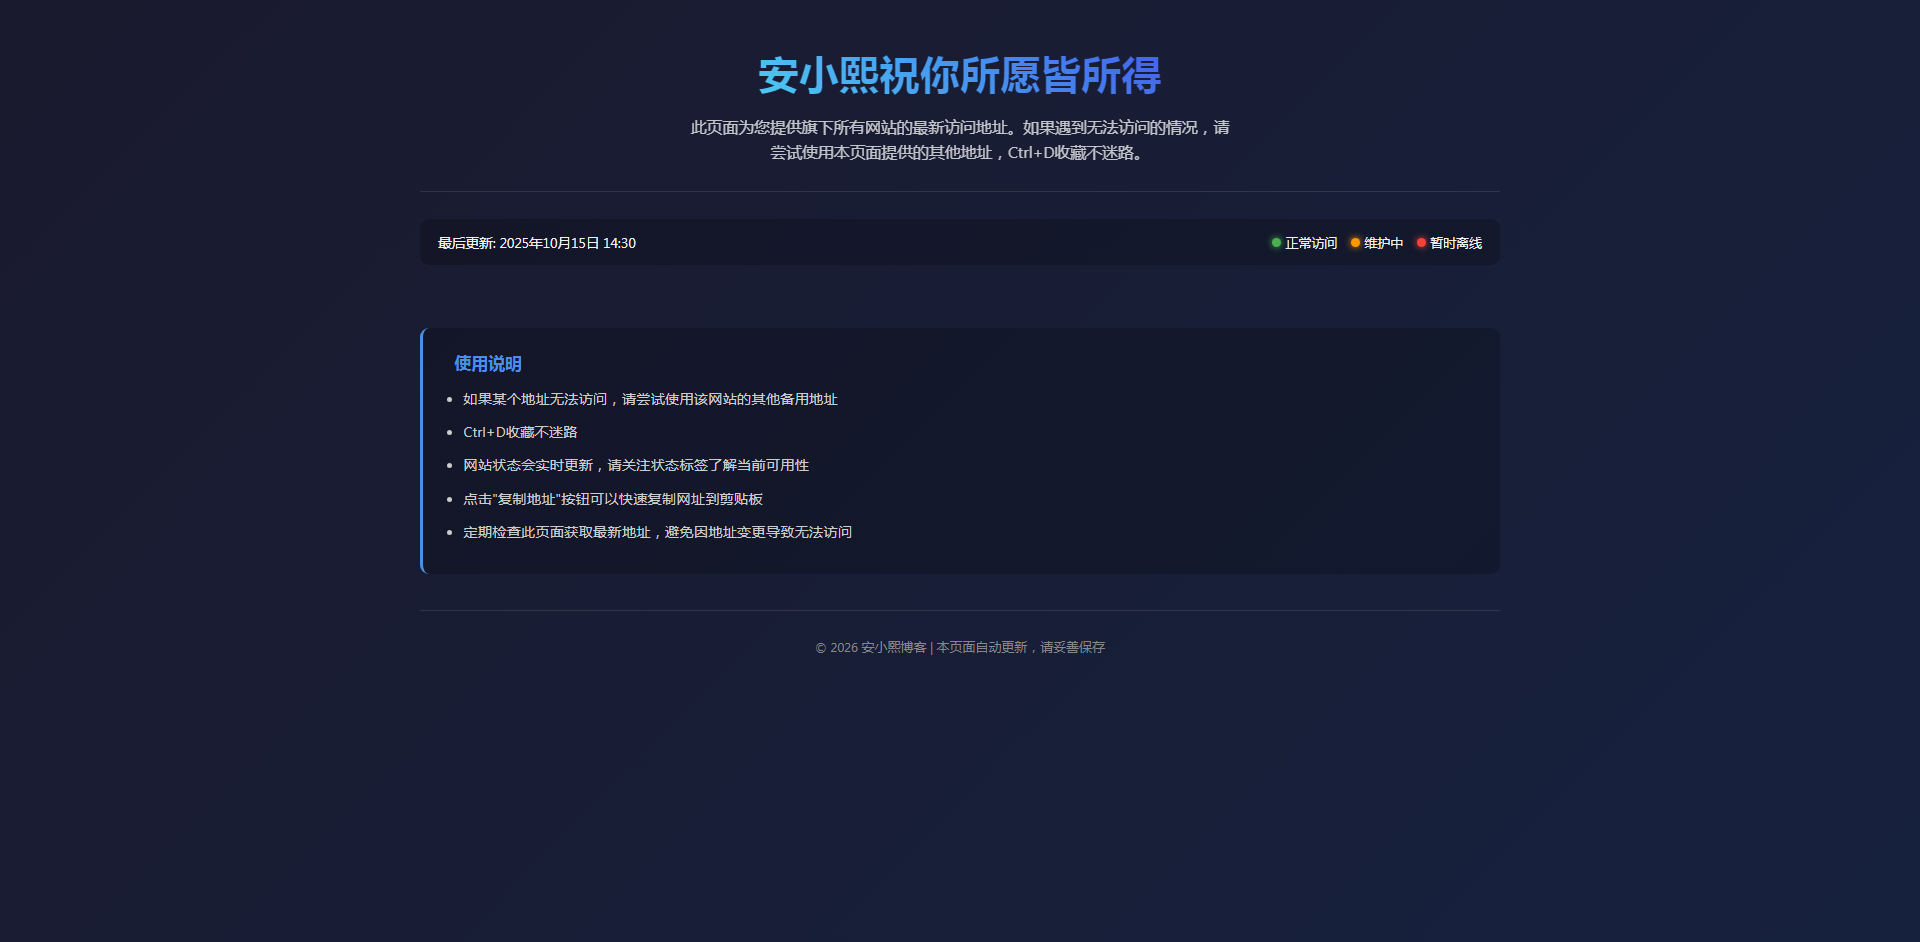The width and height of the screenshot is (1920, 942).
Task: Click the footer copyright 安小熙博客 text
Action: pos(871,648)
